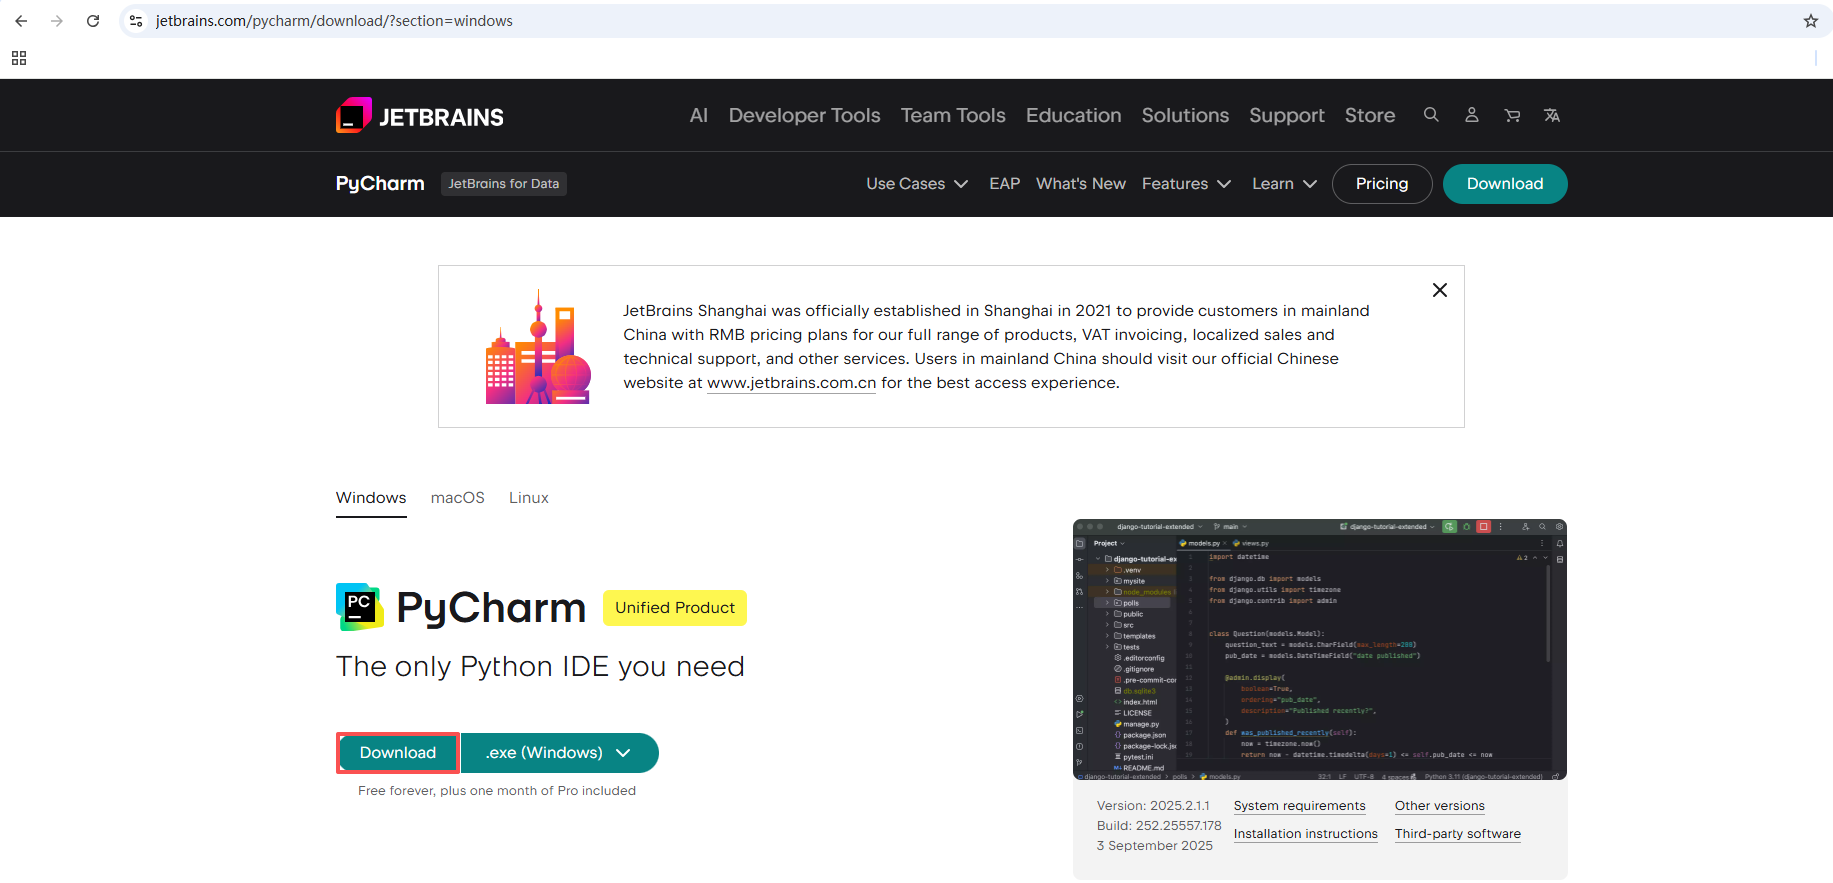Open the EAP page link
1833x883 pixels.
coord(1004,184)
